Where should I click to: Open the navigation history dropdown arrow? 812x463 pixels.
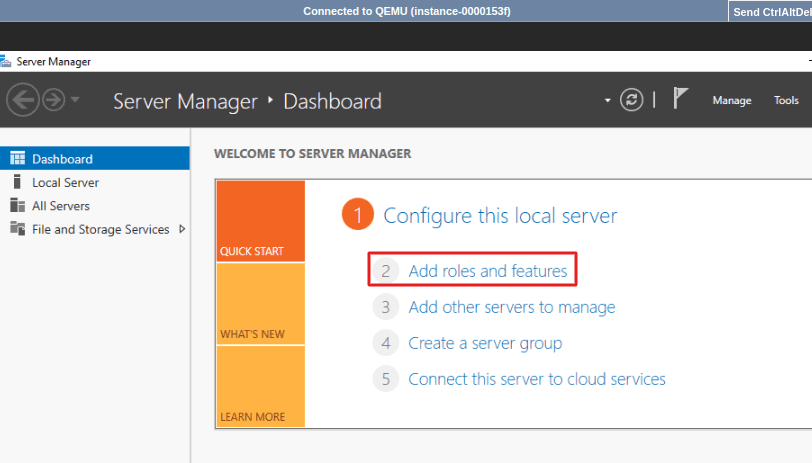click(75, 99)
